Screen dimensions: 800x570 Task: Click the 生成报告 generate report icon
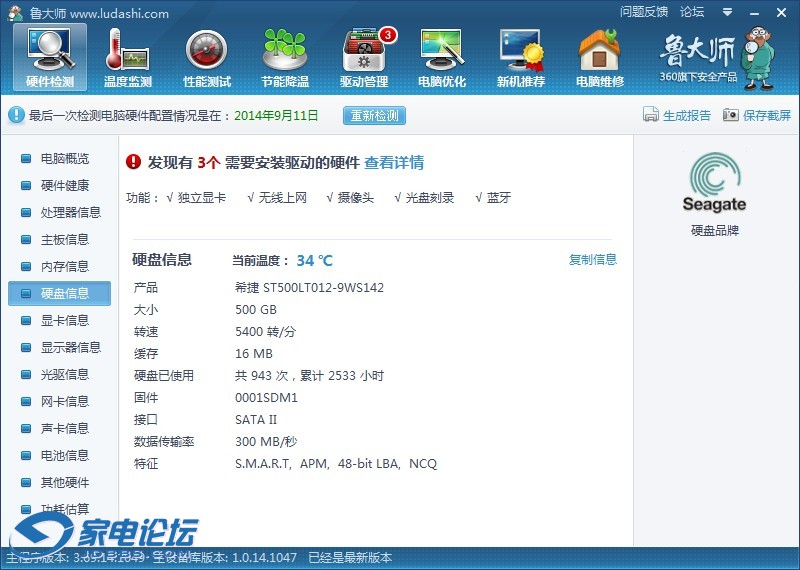click(651, 115)
